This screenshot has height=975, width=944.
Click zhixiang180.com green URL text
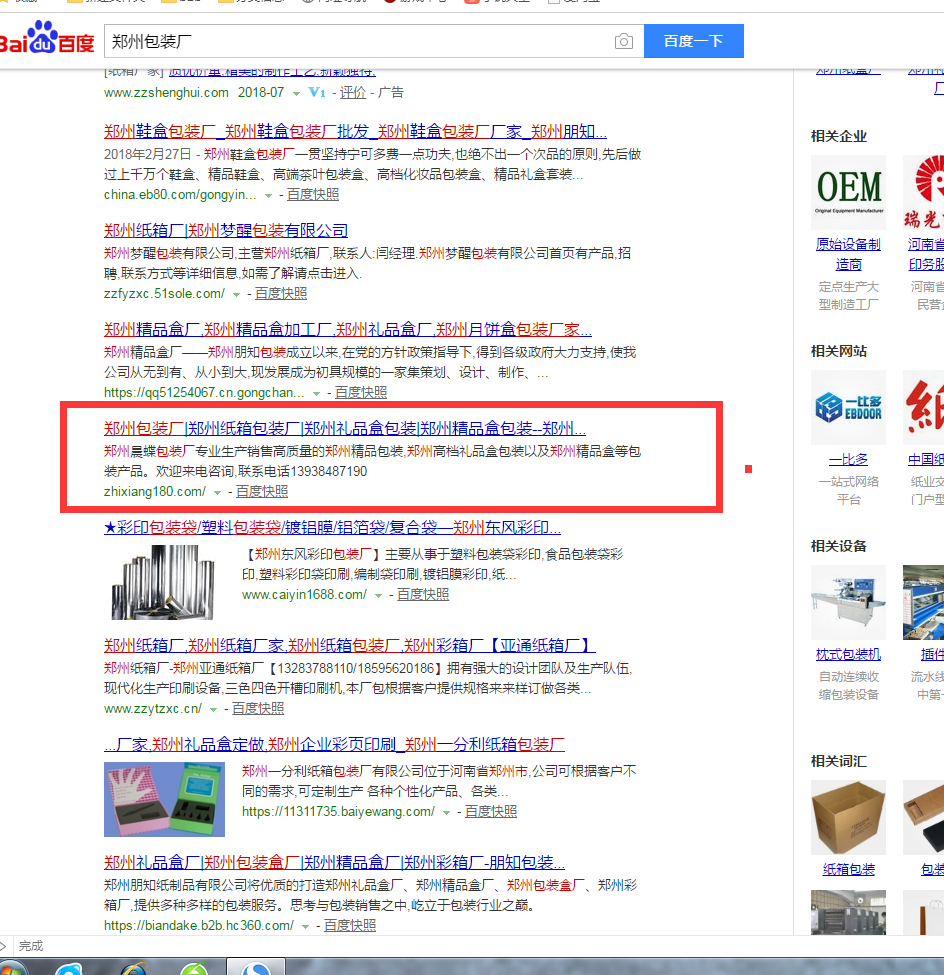[155, 491]
